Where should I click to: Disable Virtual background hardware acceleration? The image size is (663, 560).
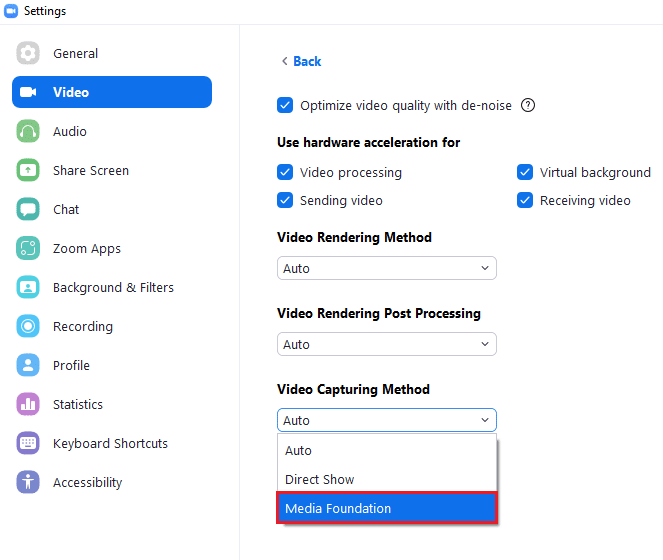pos(525,172)
